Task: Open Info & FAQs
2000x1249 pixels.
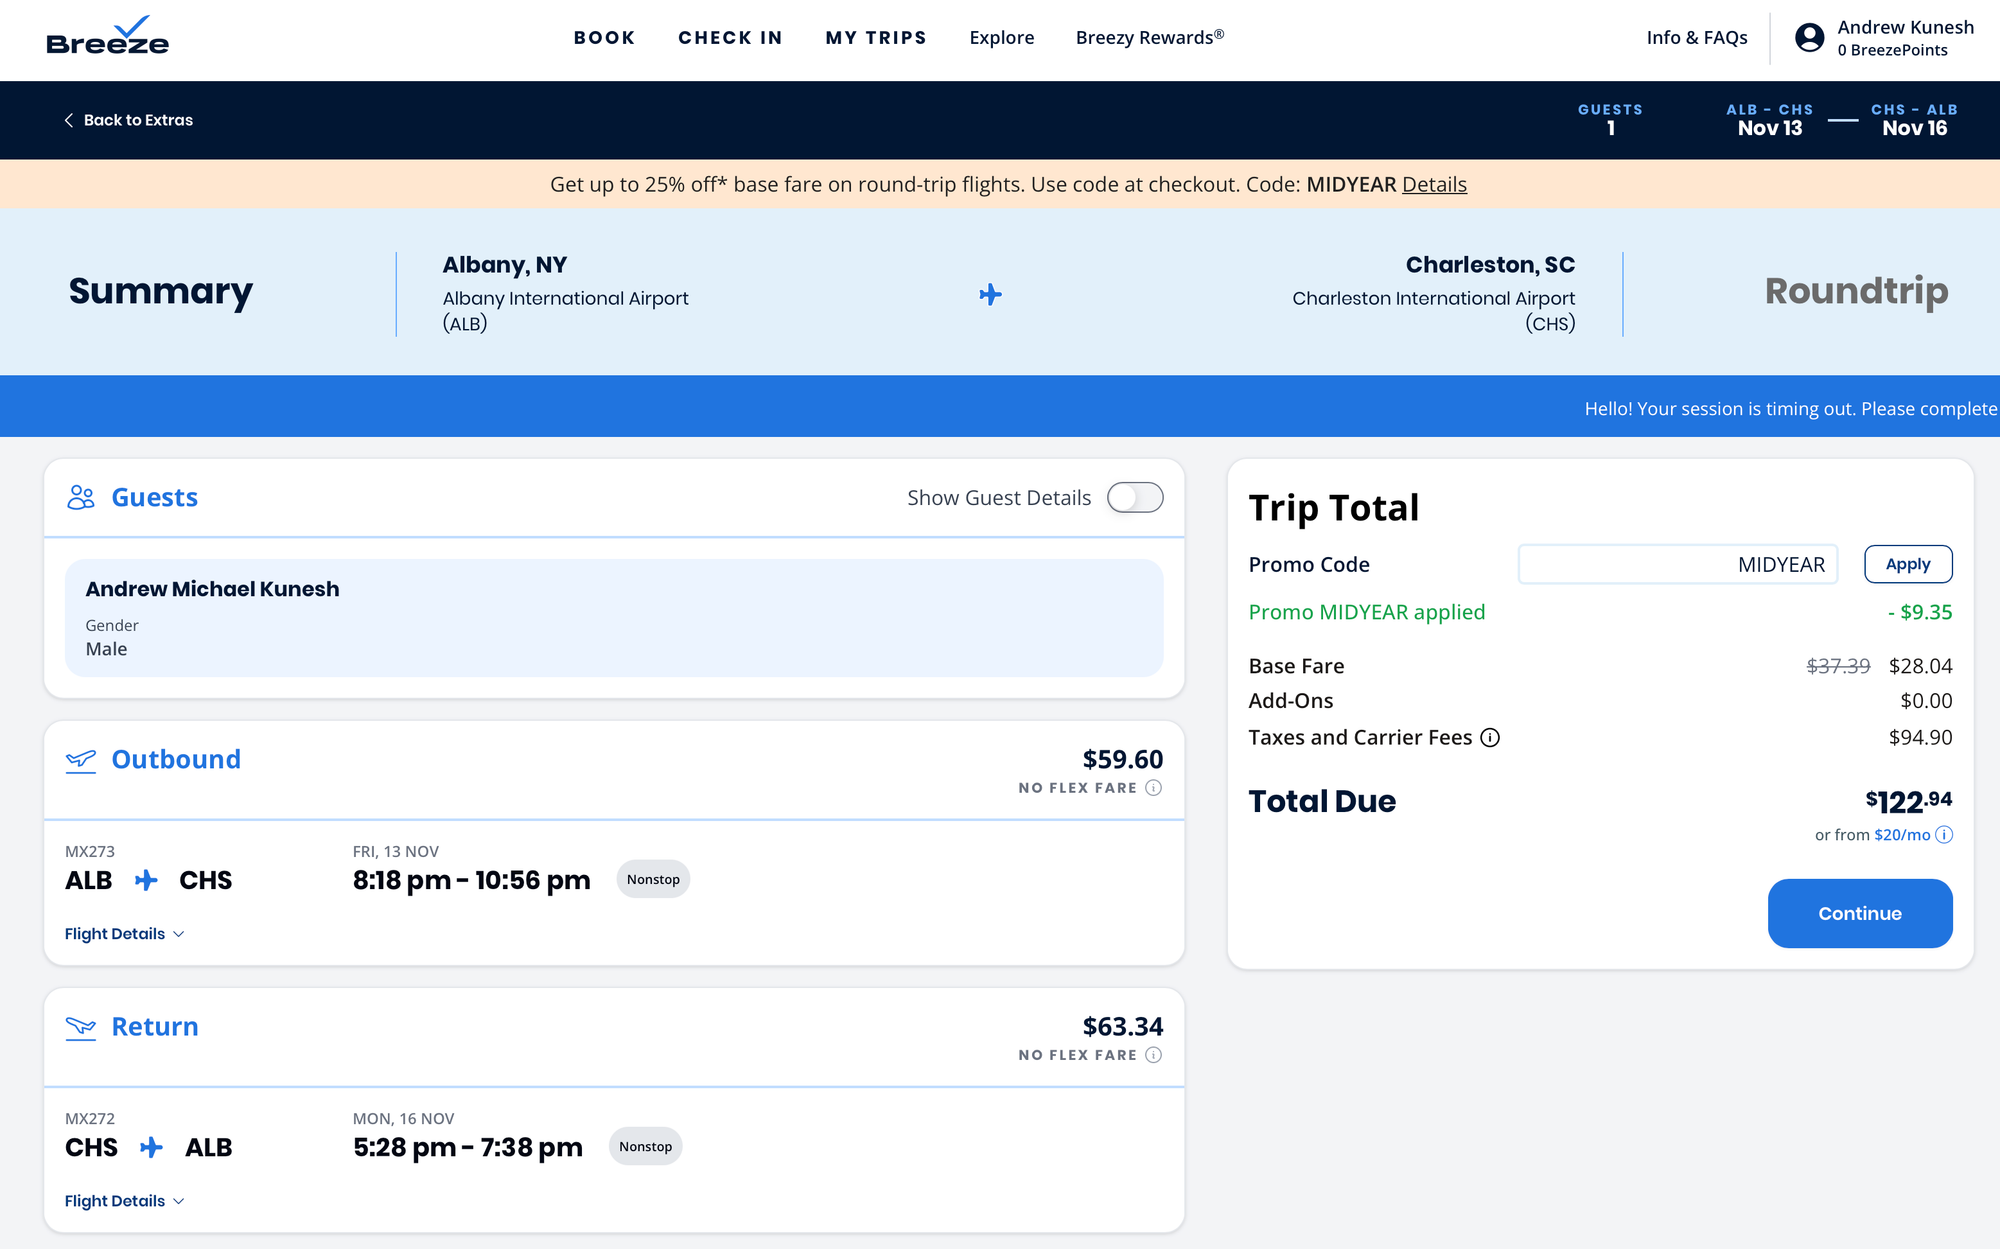Action: coord(1697,38)
